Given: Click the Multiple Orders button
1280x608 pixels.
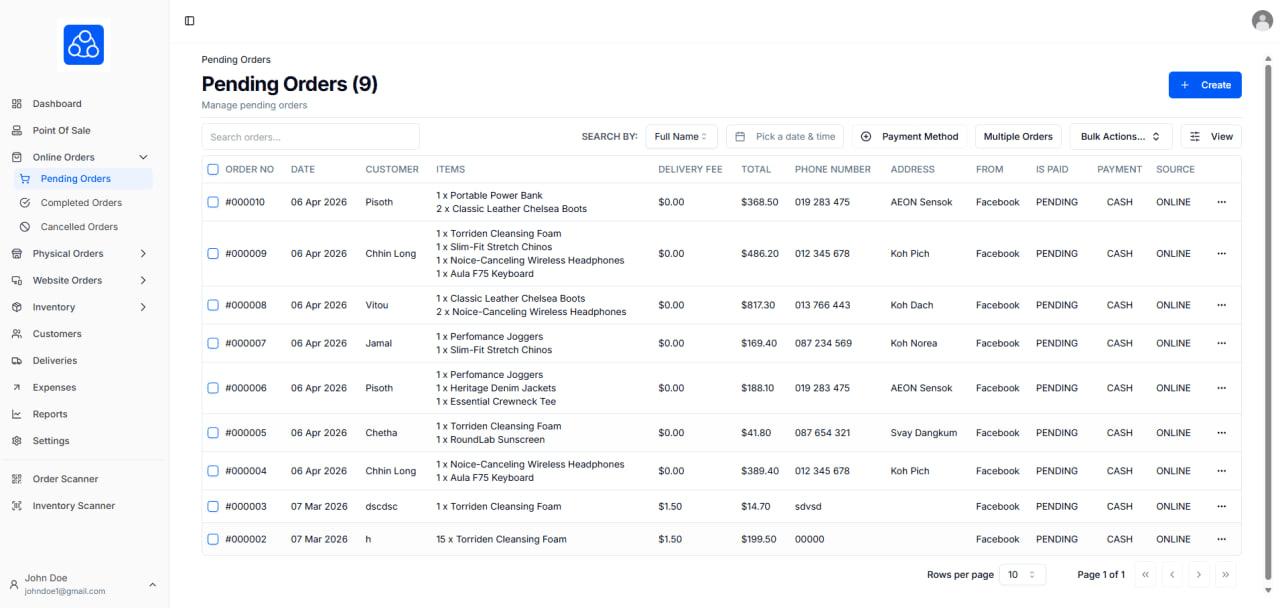Looking at the screenshot, I should 1018,137.
